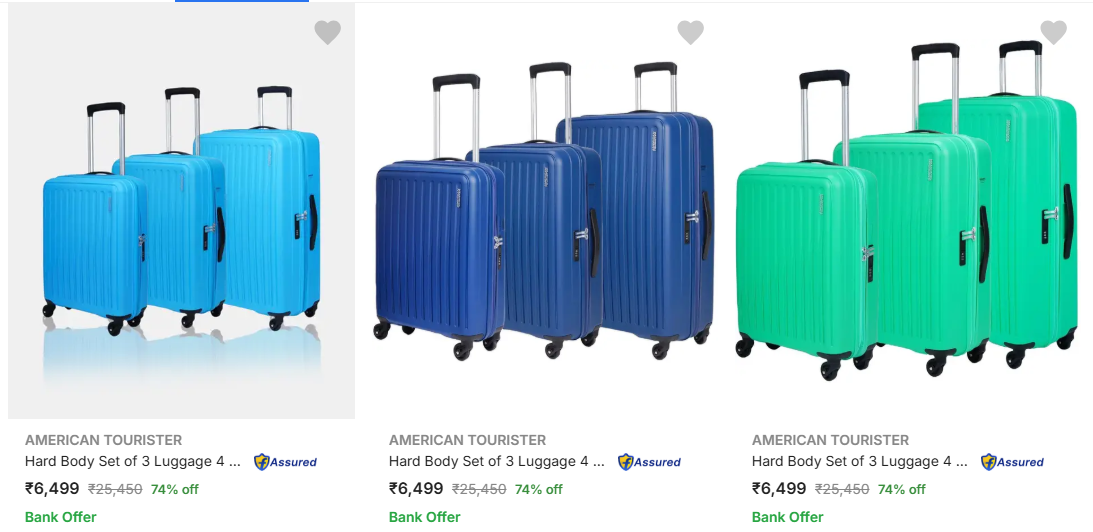Viewport: 1093px width, 532px height.
Task: Open navy luggage Hard Body Set title
Action: (x=497, y=462)
